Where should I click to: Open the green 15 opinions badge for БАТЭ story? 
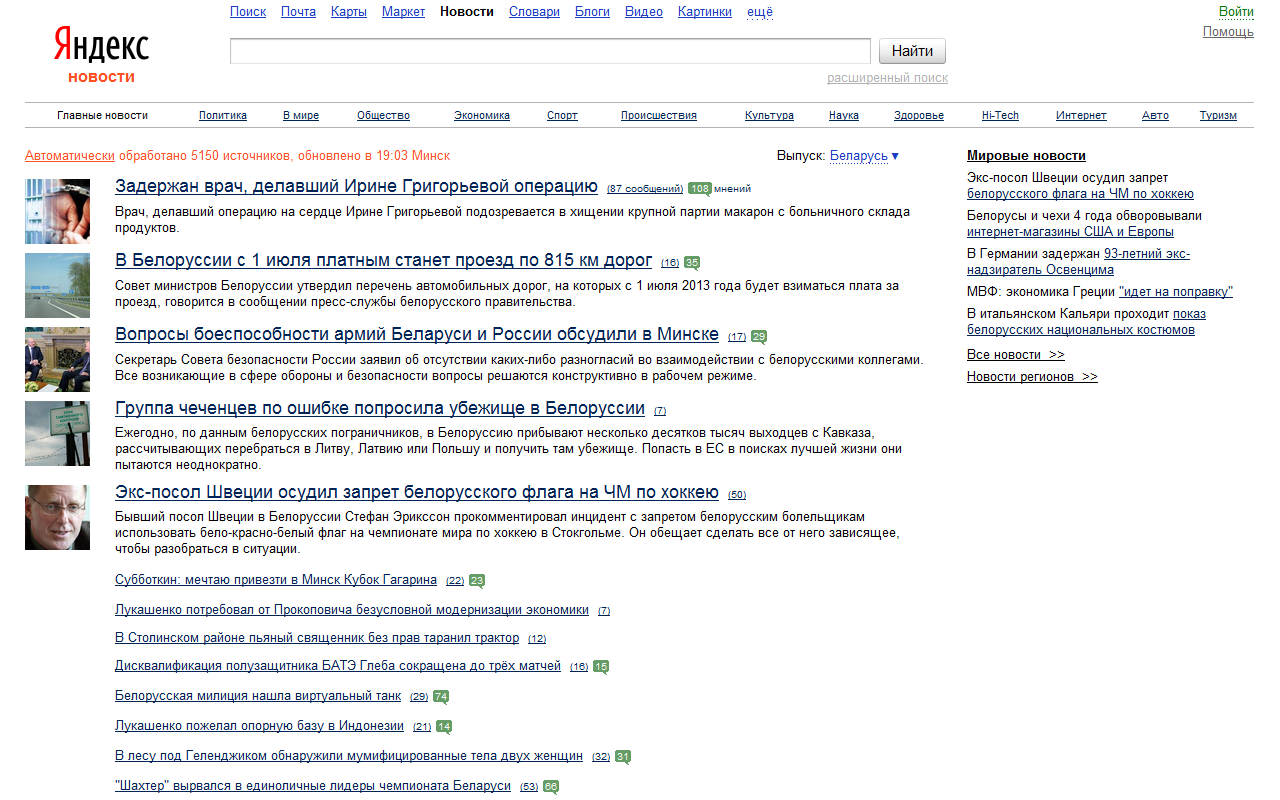601,666
